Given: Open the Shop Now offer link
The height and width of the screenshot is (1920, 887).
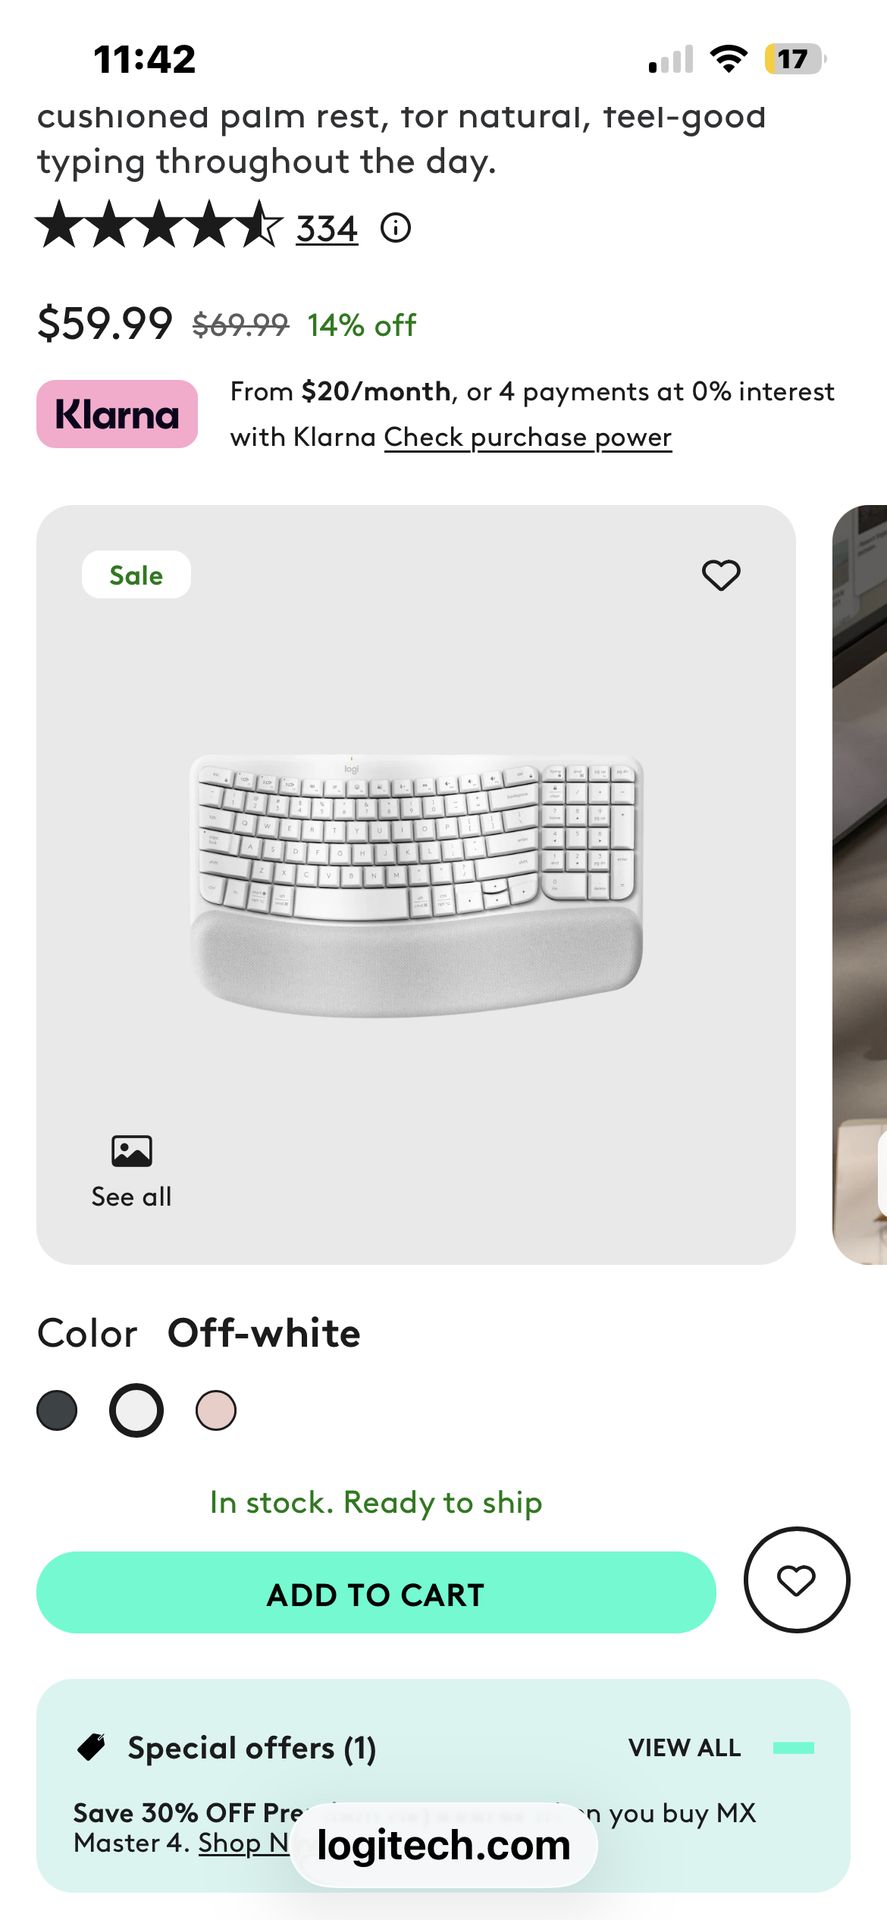Looking at the screenshot, I should 243,1843.
